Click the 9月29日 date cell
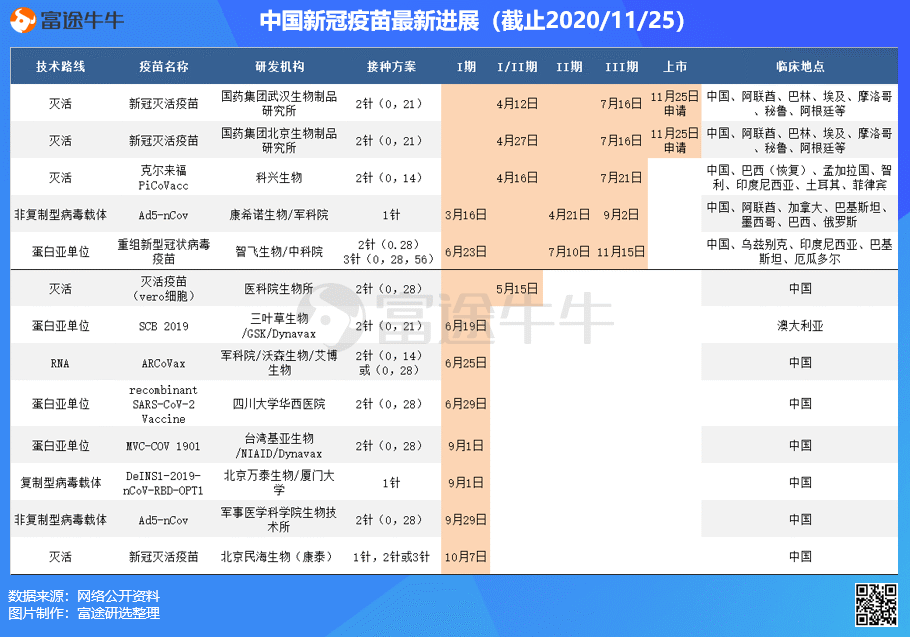This screenshot has width=910, height=637. pyautogui.click(x=465, y=520)
